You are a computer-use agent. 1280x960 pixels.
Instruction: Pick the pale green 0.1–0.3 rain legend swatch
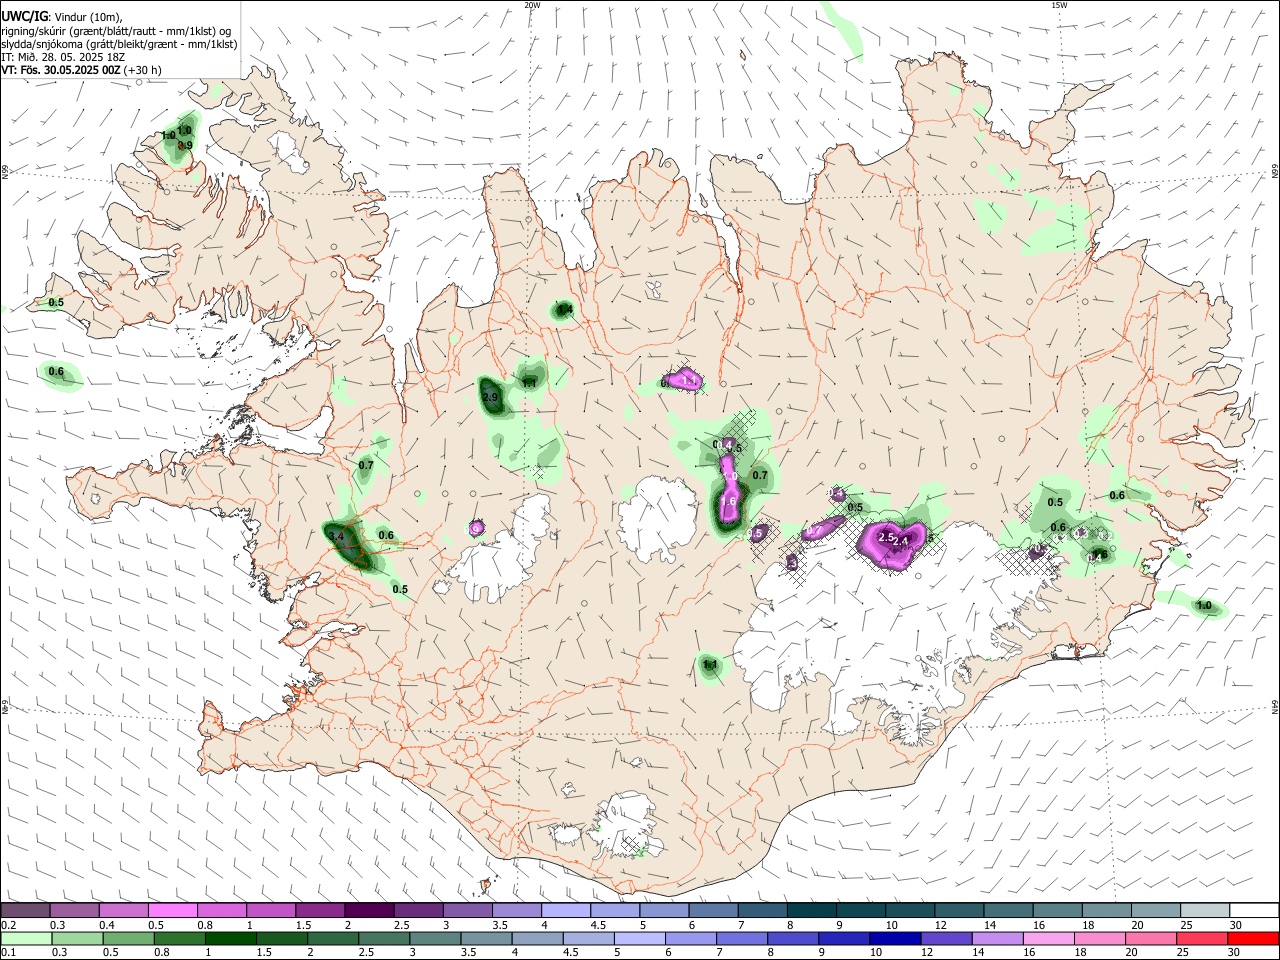[25, 939]
